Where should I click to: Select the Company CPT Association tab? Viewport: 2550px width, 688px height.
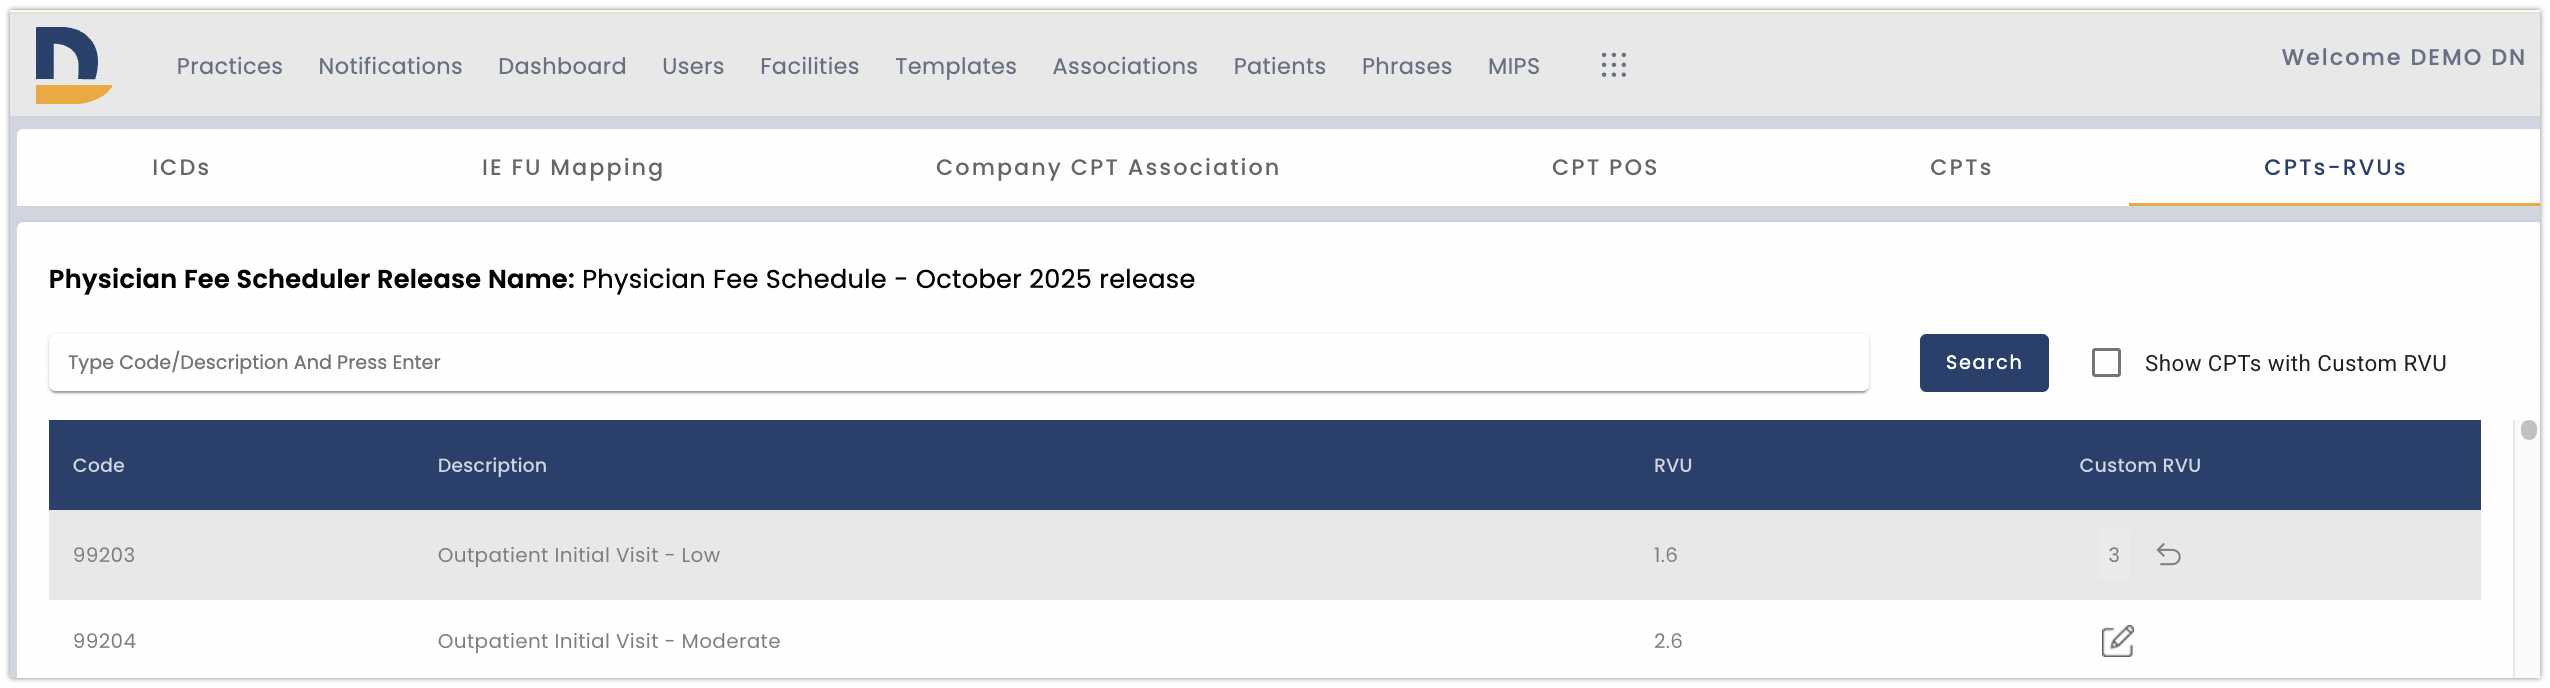pyautogui.click(x=1107, y=168)
